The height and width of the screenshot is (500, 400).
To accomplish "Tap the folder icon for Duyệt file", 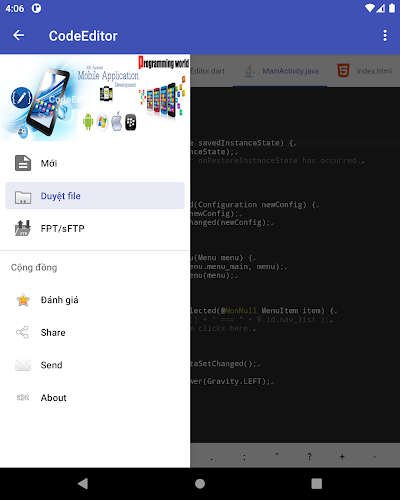I will 23,197.
